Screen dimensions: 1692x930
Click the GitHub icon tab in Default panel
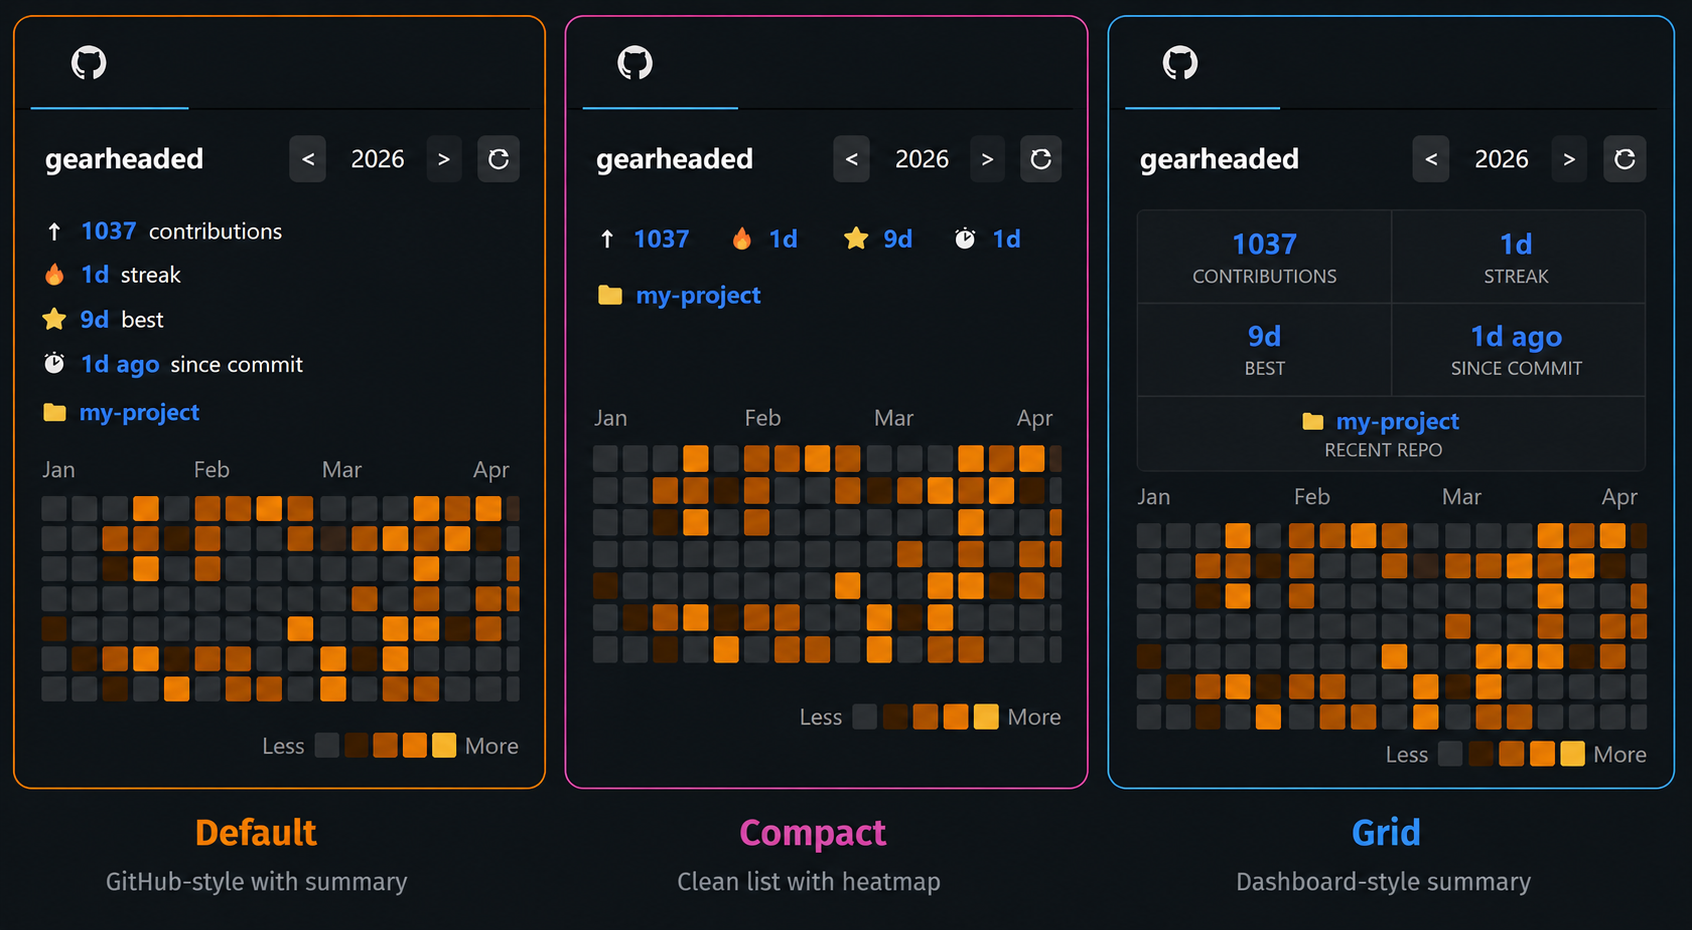point(89,63)
